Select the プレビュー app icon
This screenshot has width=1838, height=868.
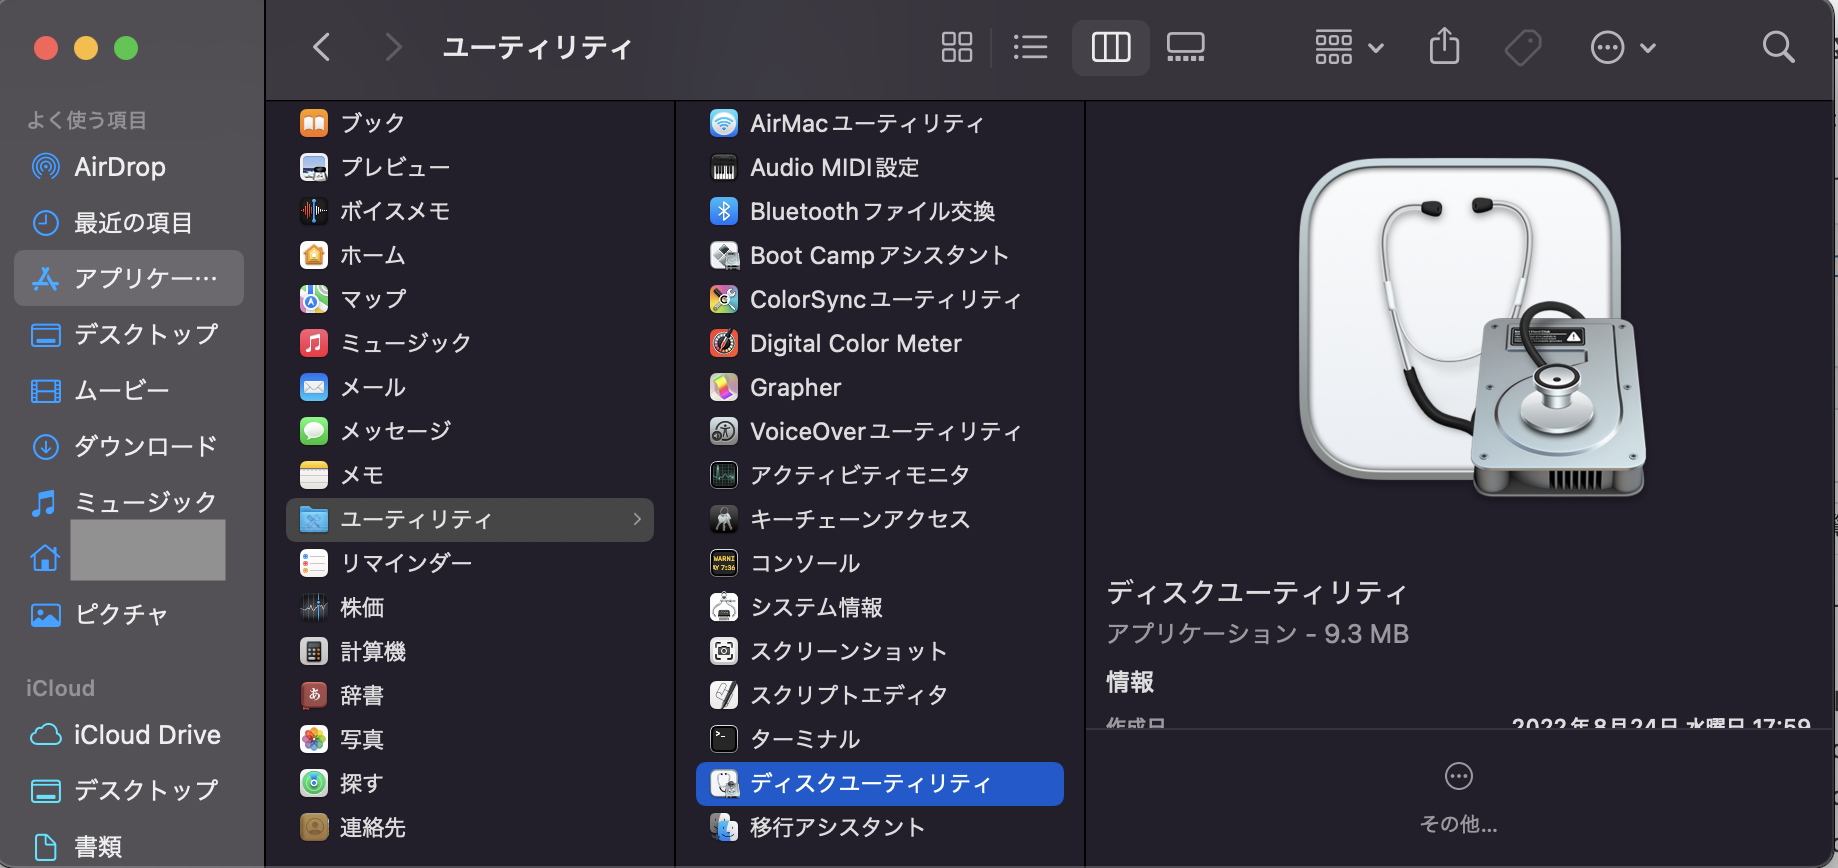pos(314,167)
